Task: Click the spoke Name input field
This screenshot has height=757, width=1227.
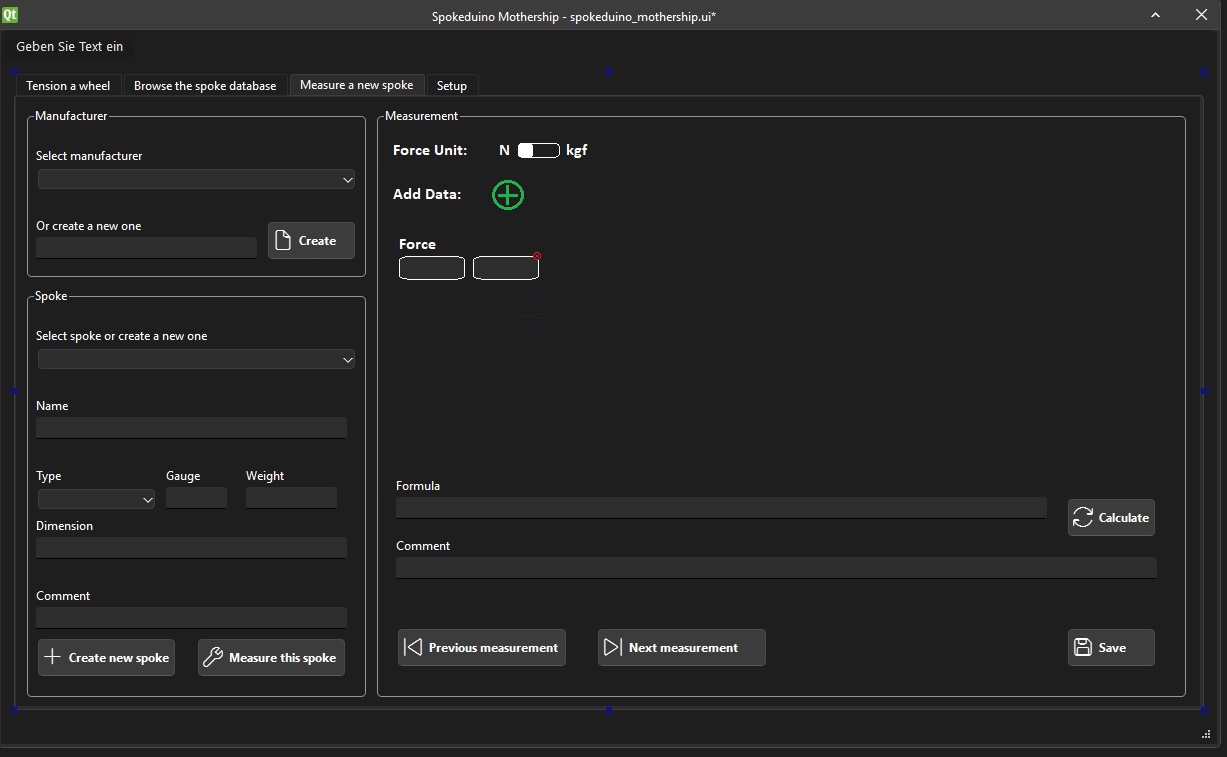Action: click(x=191, y=428)
